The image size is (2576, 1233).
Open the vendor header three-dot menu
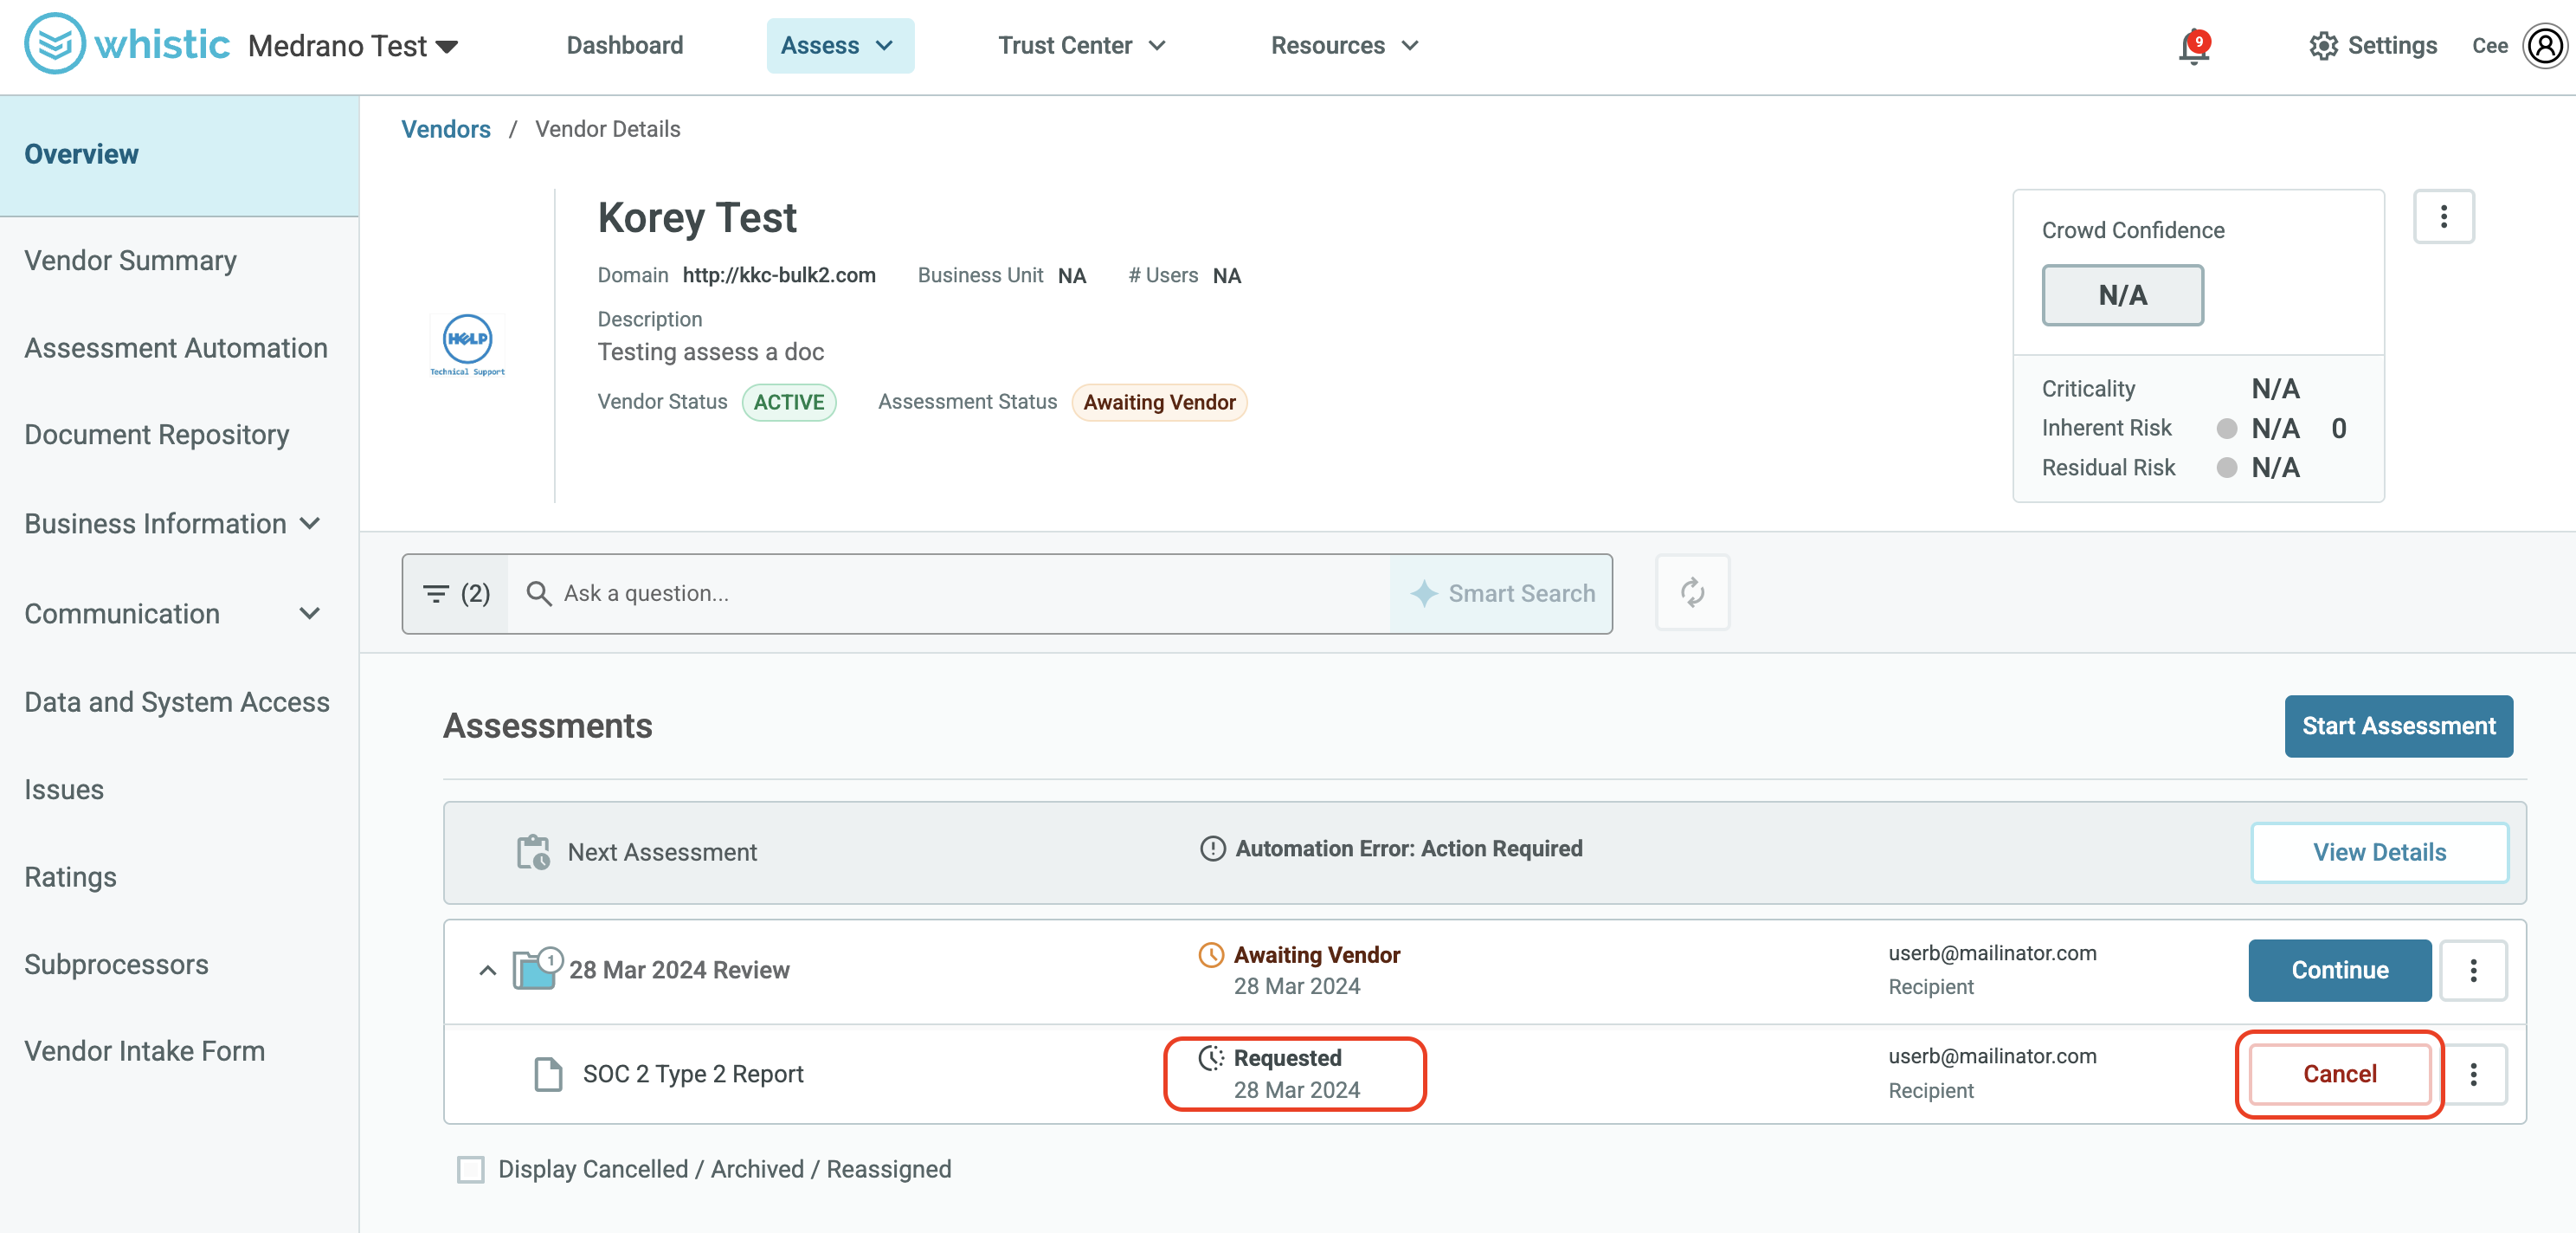pyautogui.click(x=2443, y=216)
